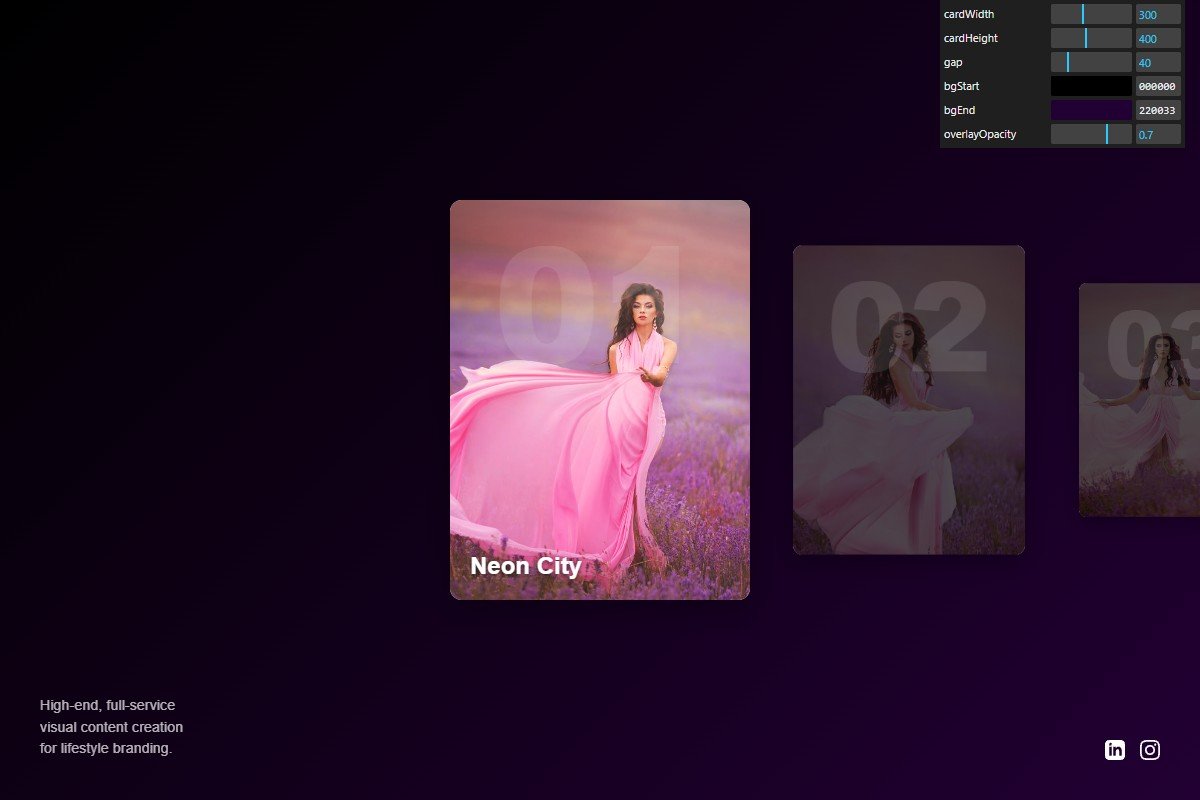Click the overlayOpacity slider track
The height and width of the screenshot is (800, 1200).
coord(1090,134)
